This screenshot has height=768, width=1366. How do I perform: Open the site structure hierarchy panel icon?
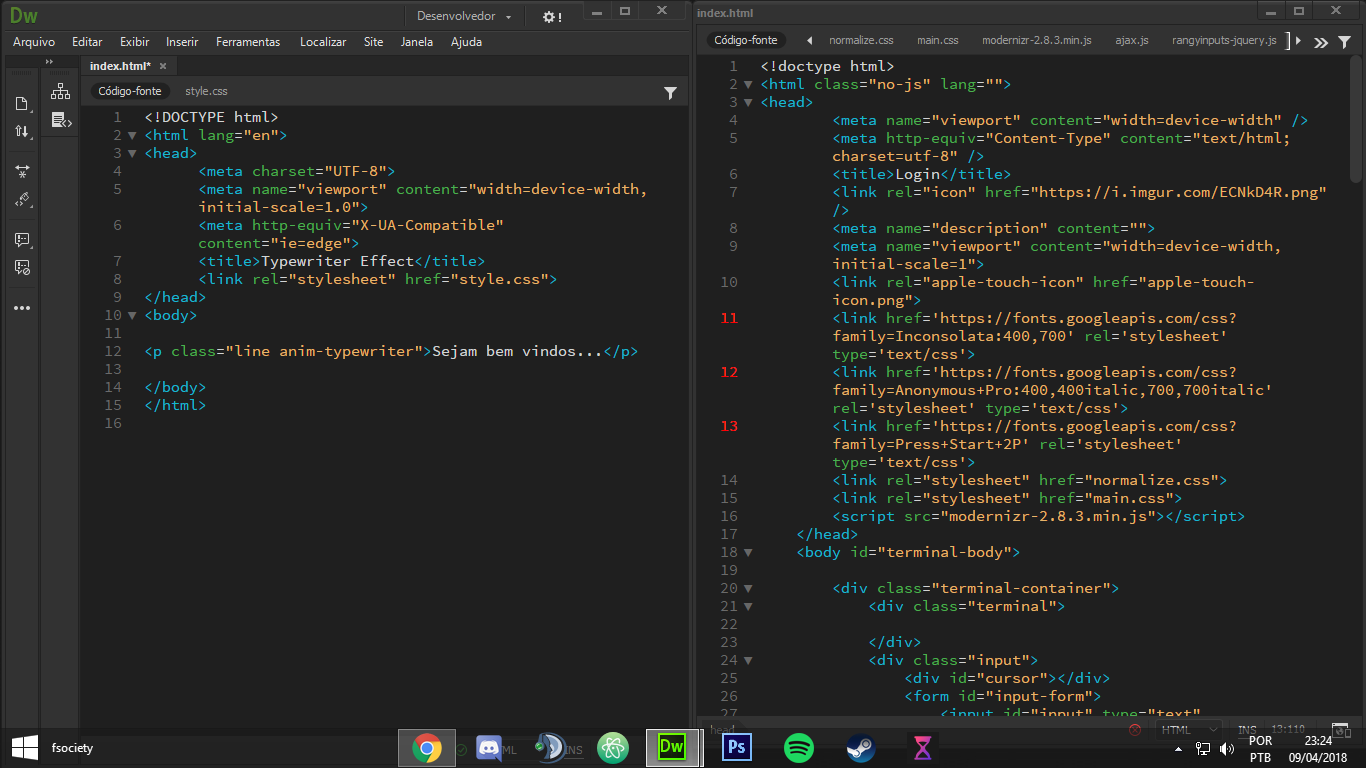coord(61,92)
